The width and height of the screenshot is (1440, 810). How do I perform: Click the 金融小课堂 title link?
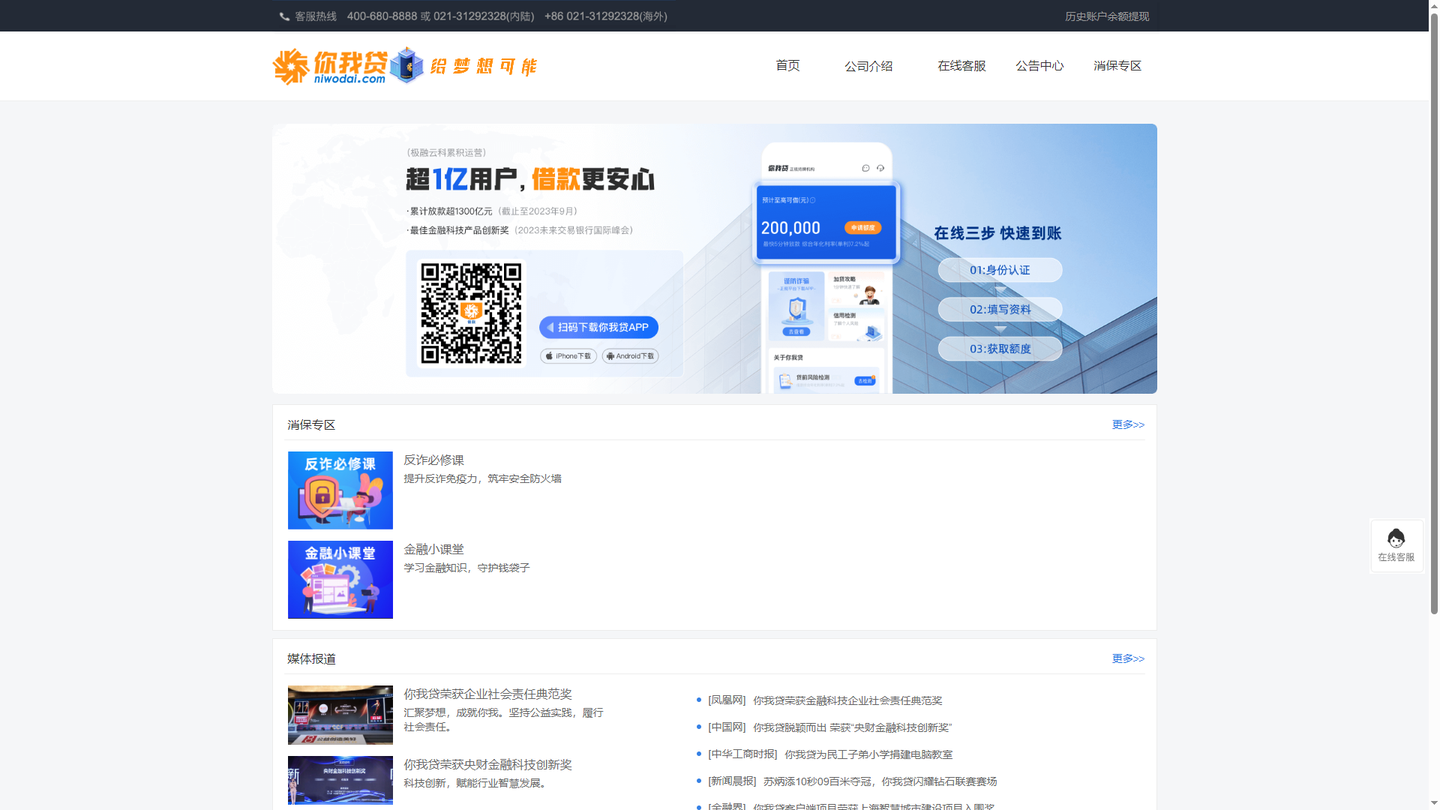coord(434,549)
